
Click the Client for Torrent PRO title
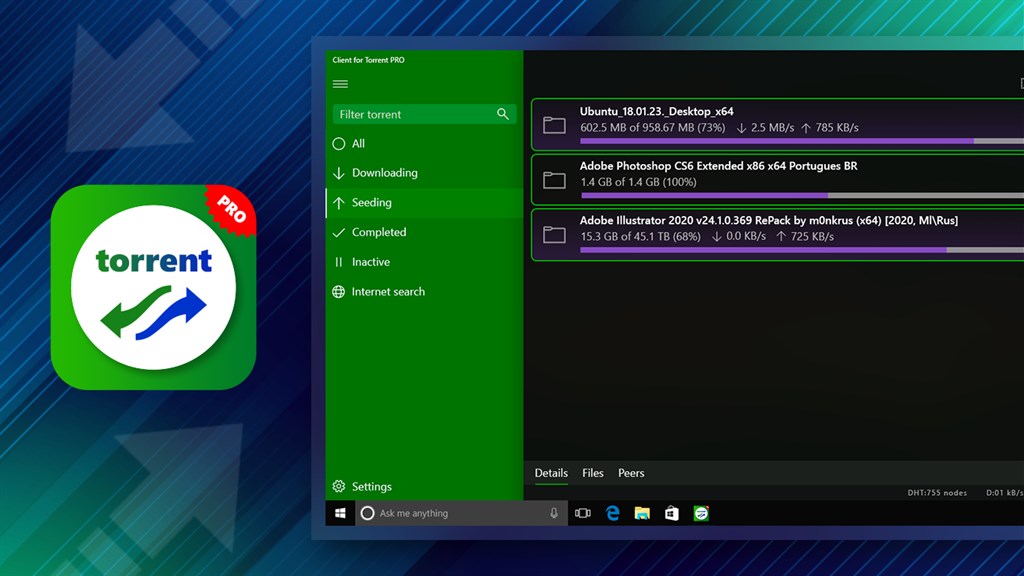[x=368, y=60]
